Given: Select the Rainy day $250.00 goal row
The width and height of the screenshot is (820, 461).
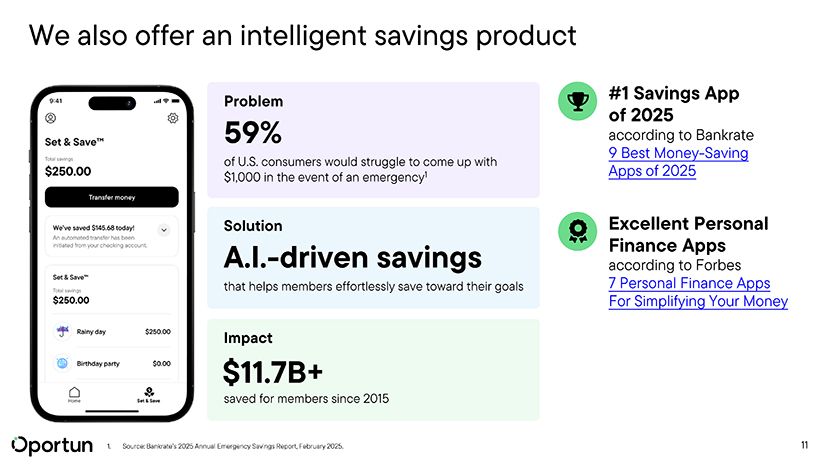Looking at the screenshot, I should click(x=112, y=331).
